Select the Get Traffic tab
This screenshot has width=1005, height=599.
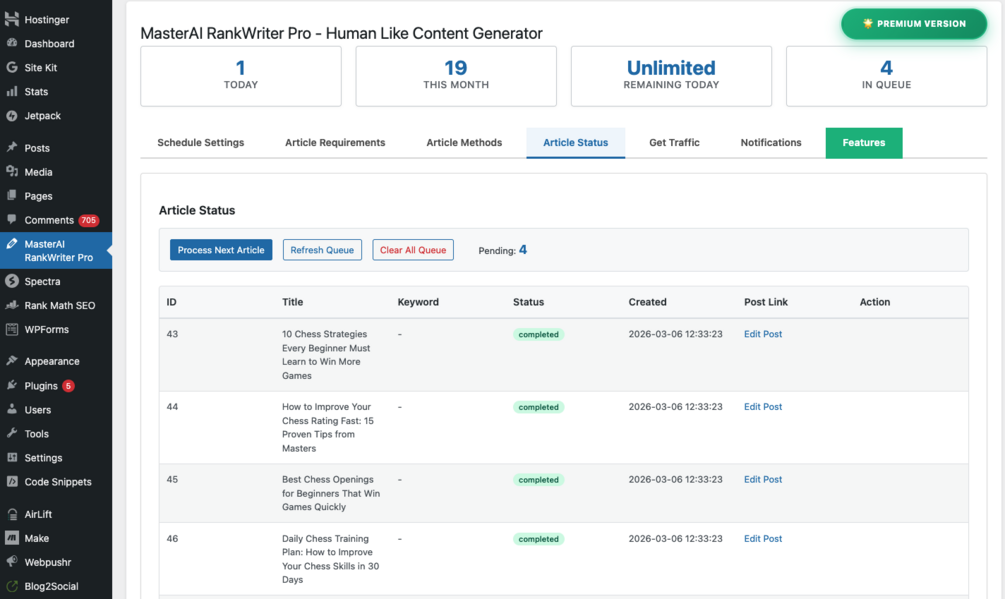point(674,143)
